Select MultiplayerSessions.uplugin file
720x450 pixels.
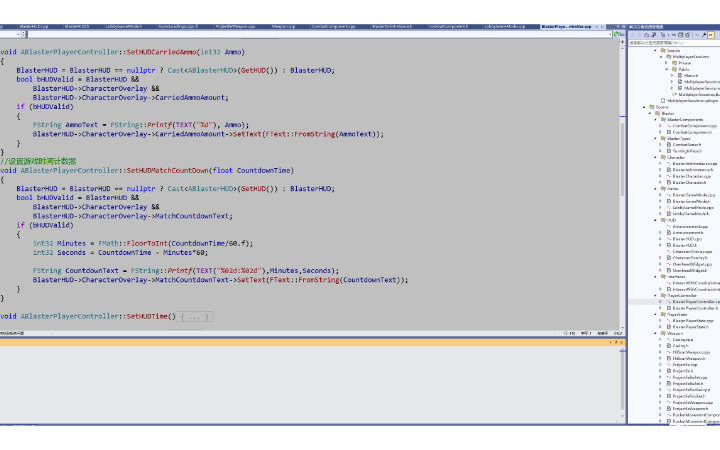click(693, 100)
